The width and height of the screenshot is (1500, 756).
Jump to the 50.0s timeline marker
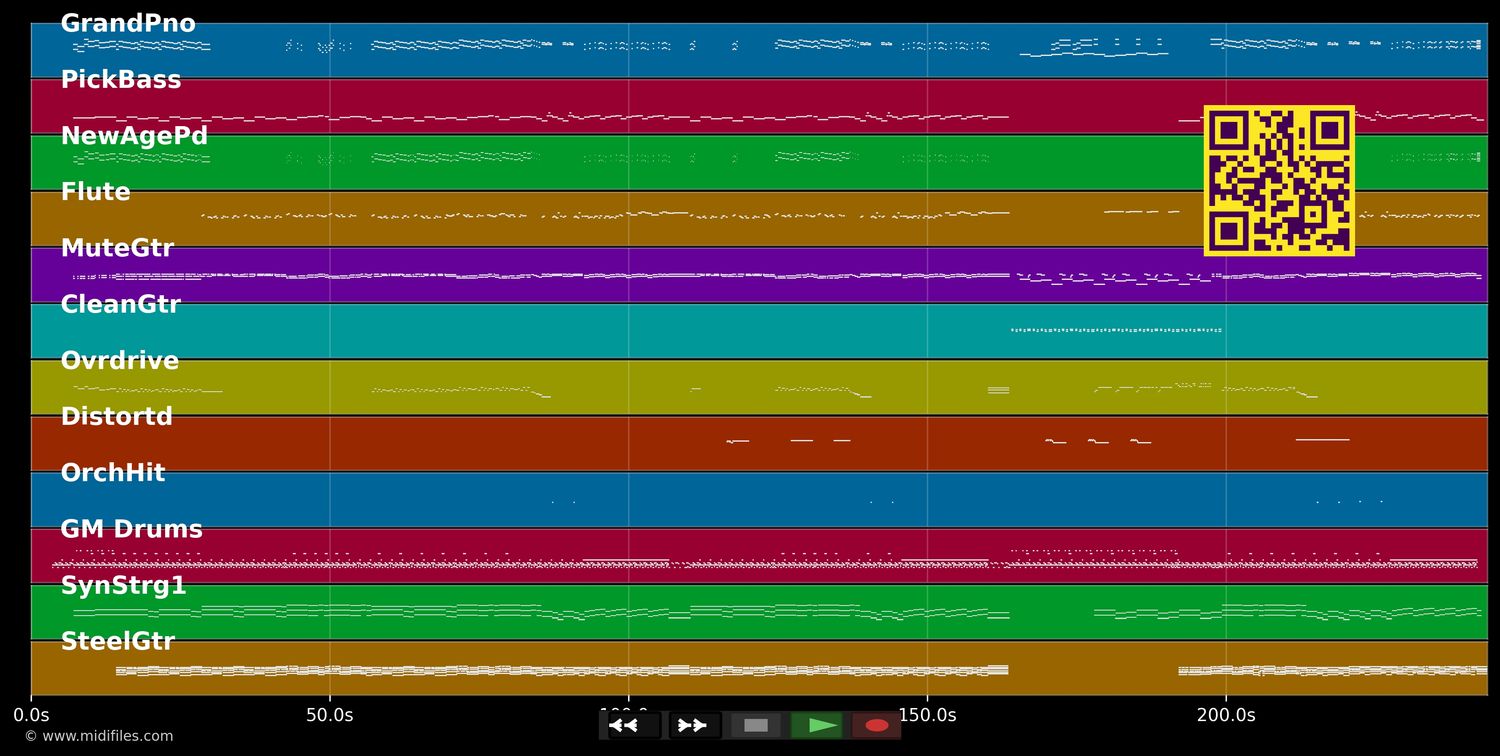pyautogui.click(x=329, y=715)
